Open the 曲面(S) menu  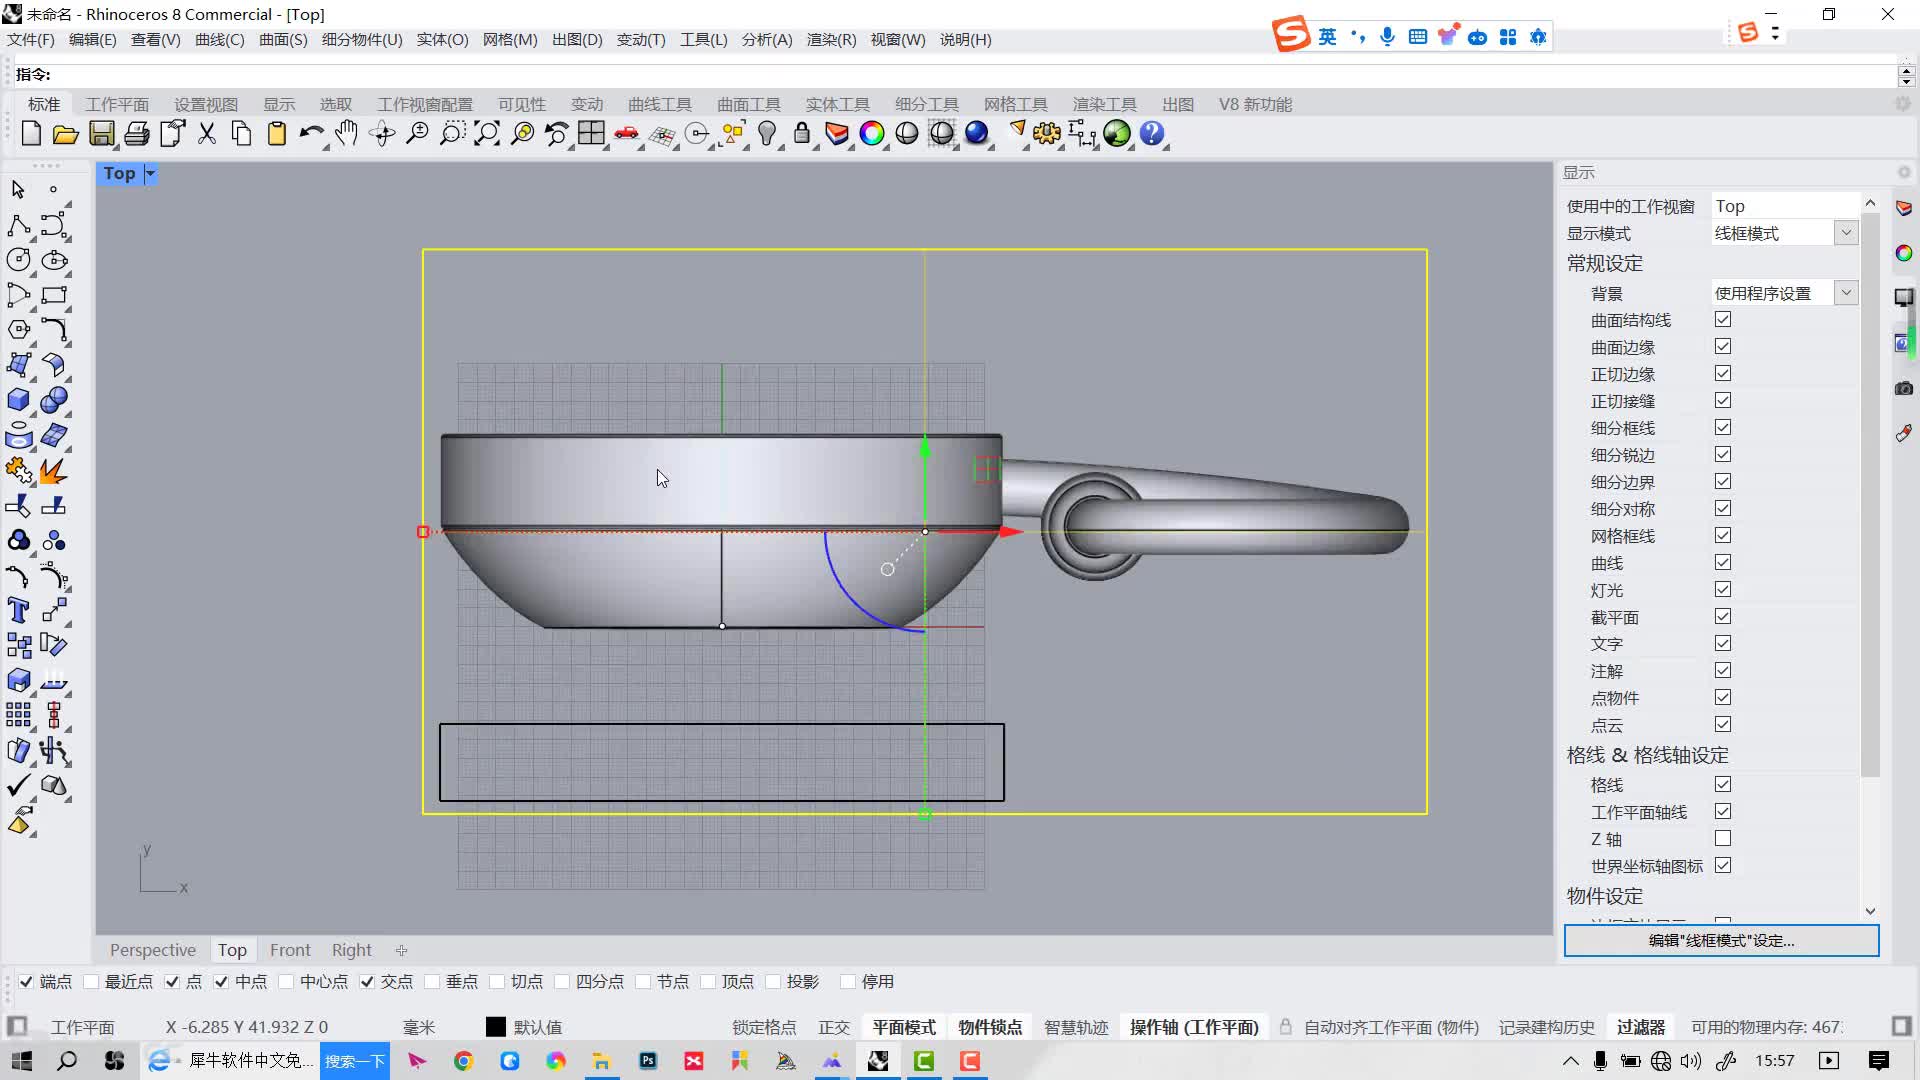[283, 40]
